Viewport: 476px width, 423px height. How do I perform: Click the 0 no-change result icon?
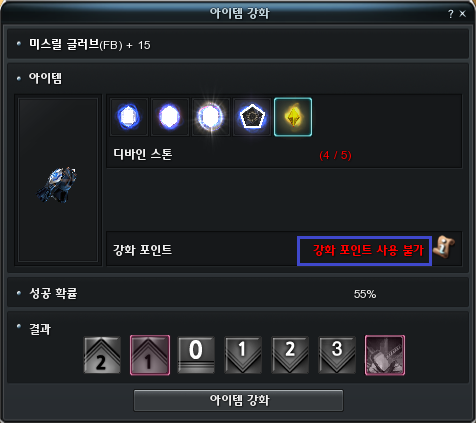click(x=196, y=355)
